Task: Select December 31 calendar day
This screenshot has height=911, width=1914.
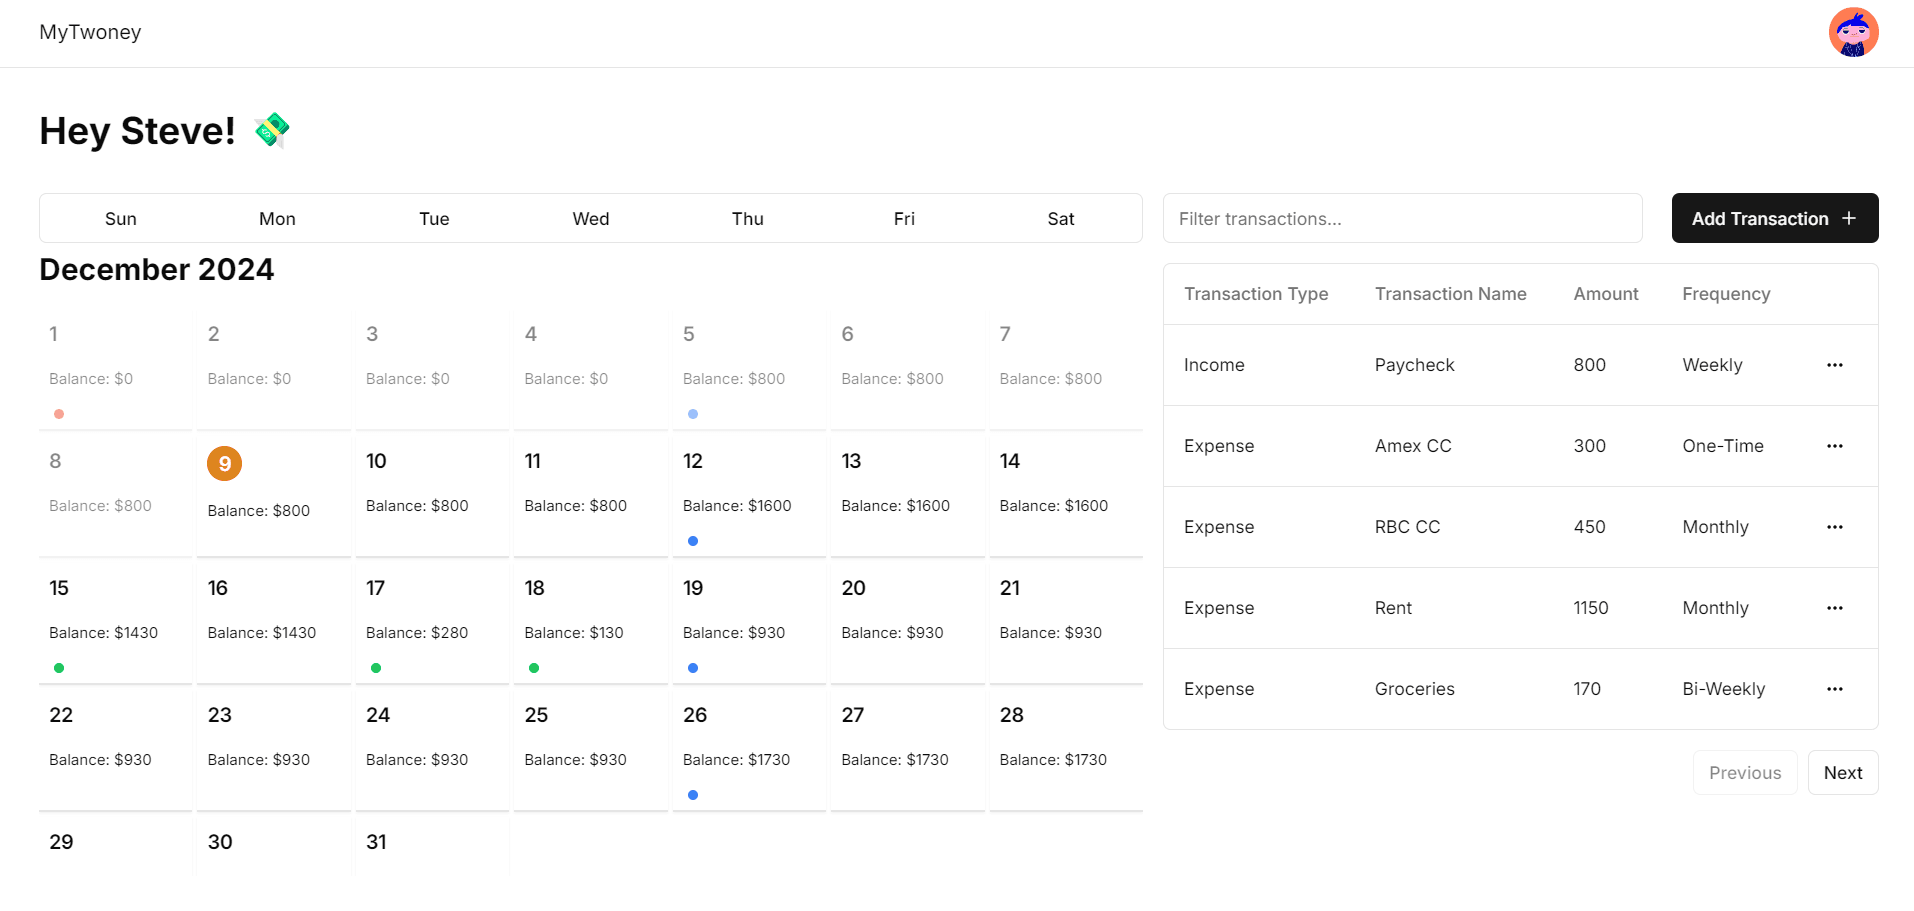Action: click(432, 845)
